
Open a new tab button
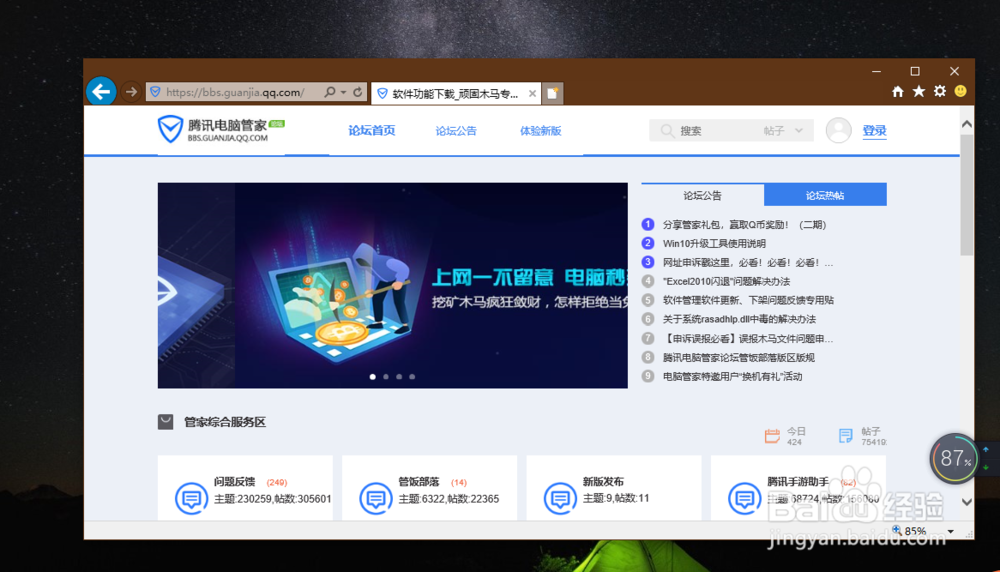tap(553, 94)
